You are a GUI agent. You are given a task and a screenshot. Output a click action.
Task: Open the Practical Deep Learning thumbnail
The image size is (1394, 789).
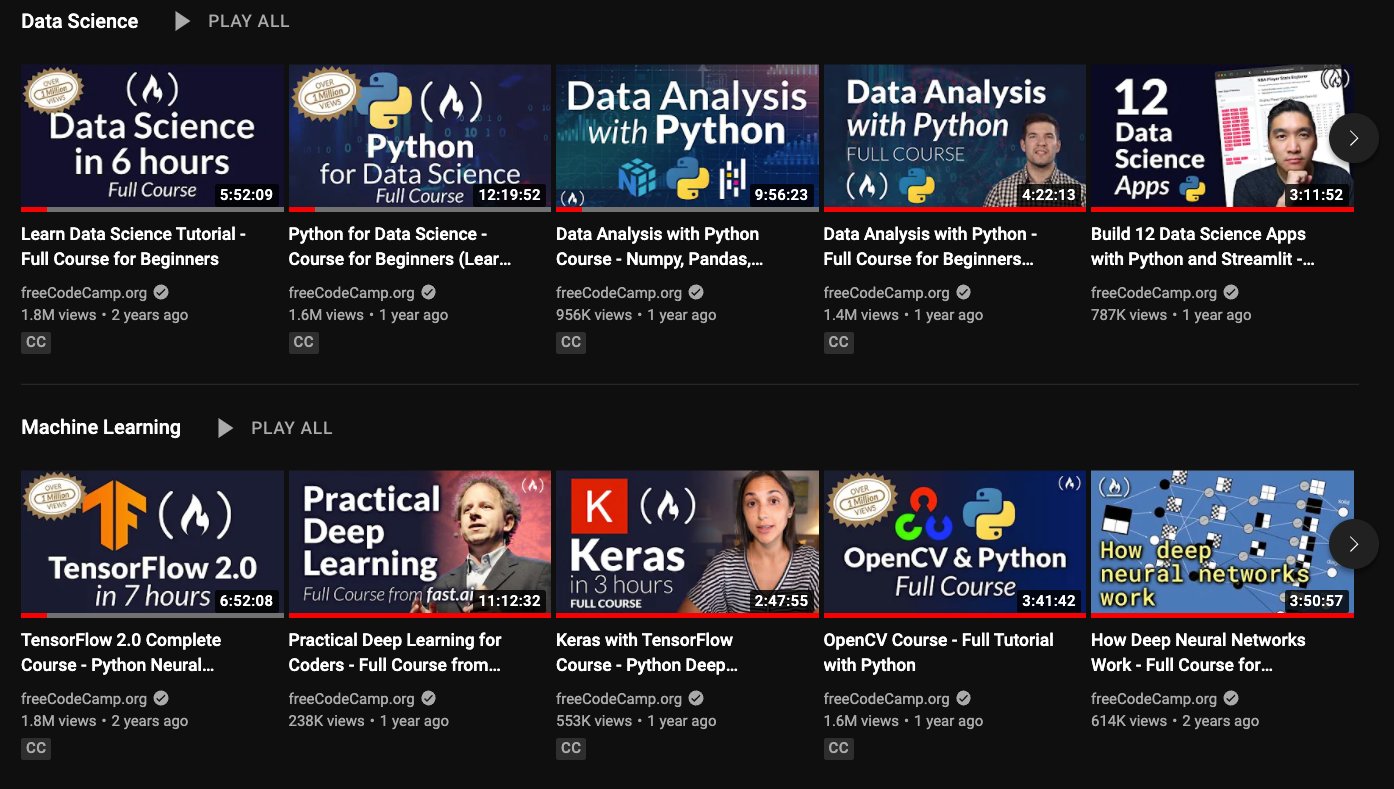point(420,544)
